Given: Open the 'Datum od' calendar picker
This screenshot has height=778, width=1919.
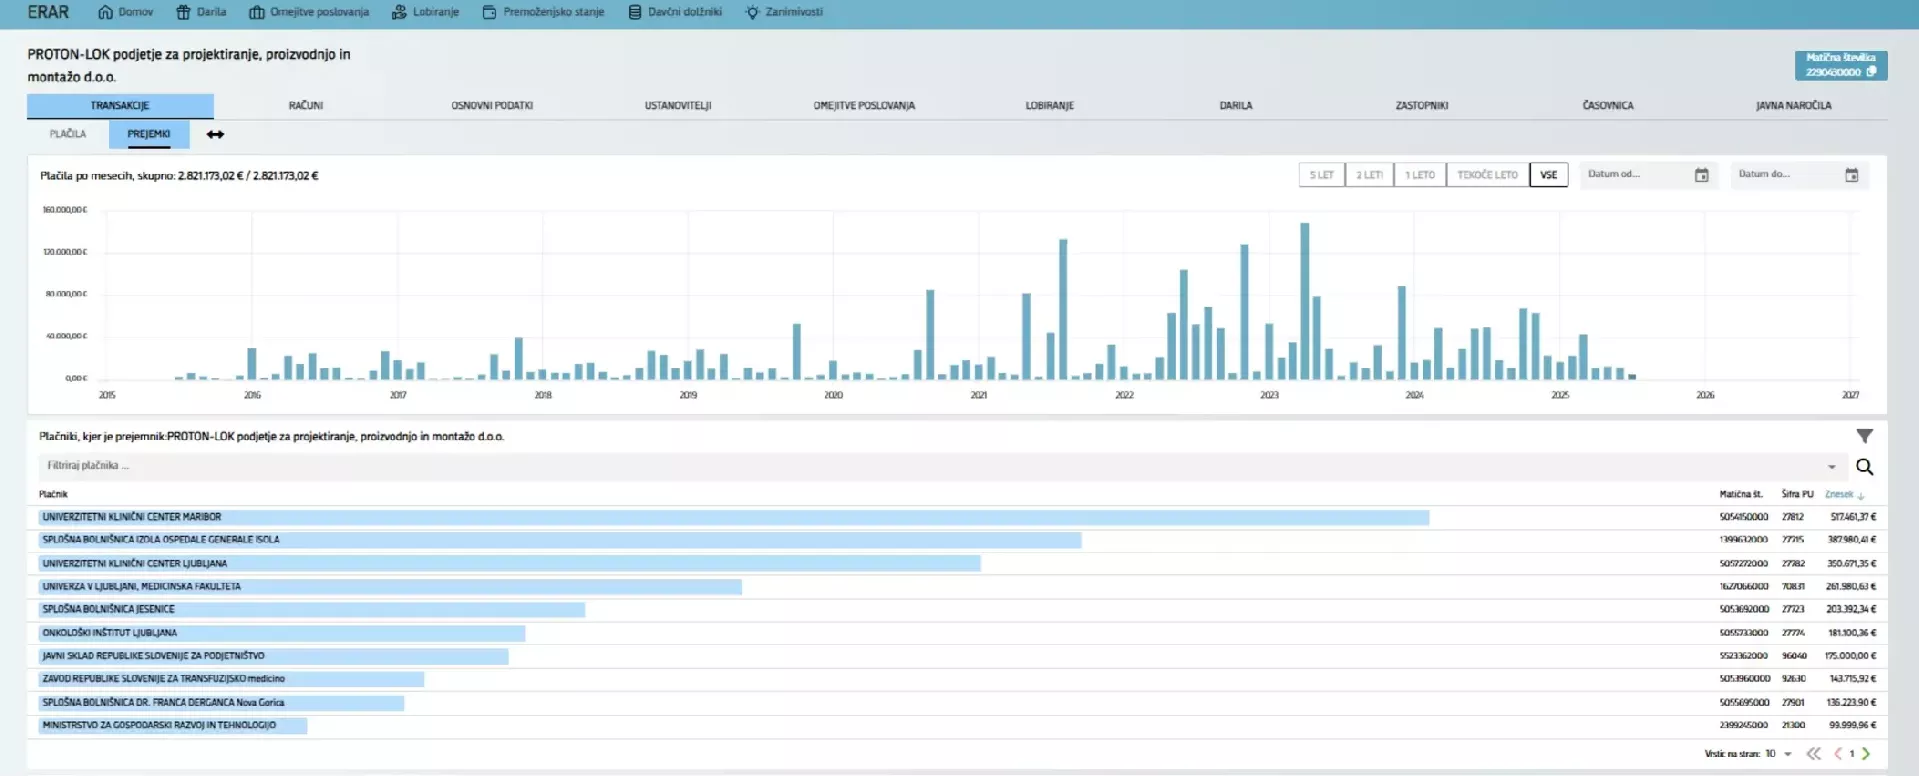Looking at the screenshot, I should tap(1701, 175).
